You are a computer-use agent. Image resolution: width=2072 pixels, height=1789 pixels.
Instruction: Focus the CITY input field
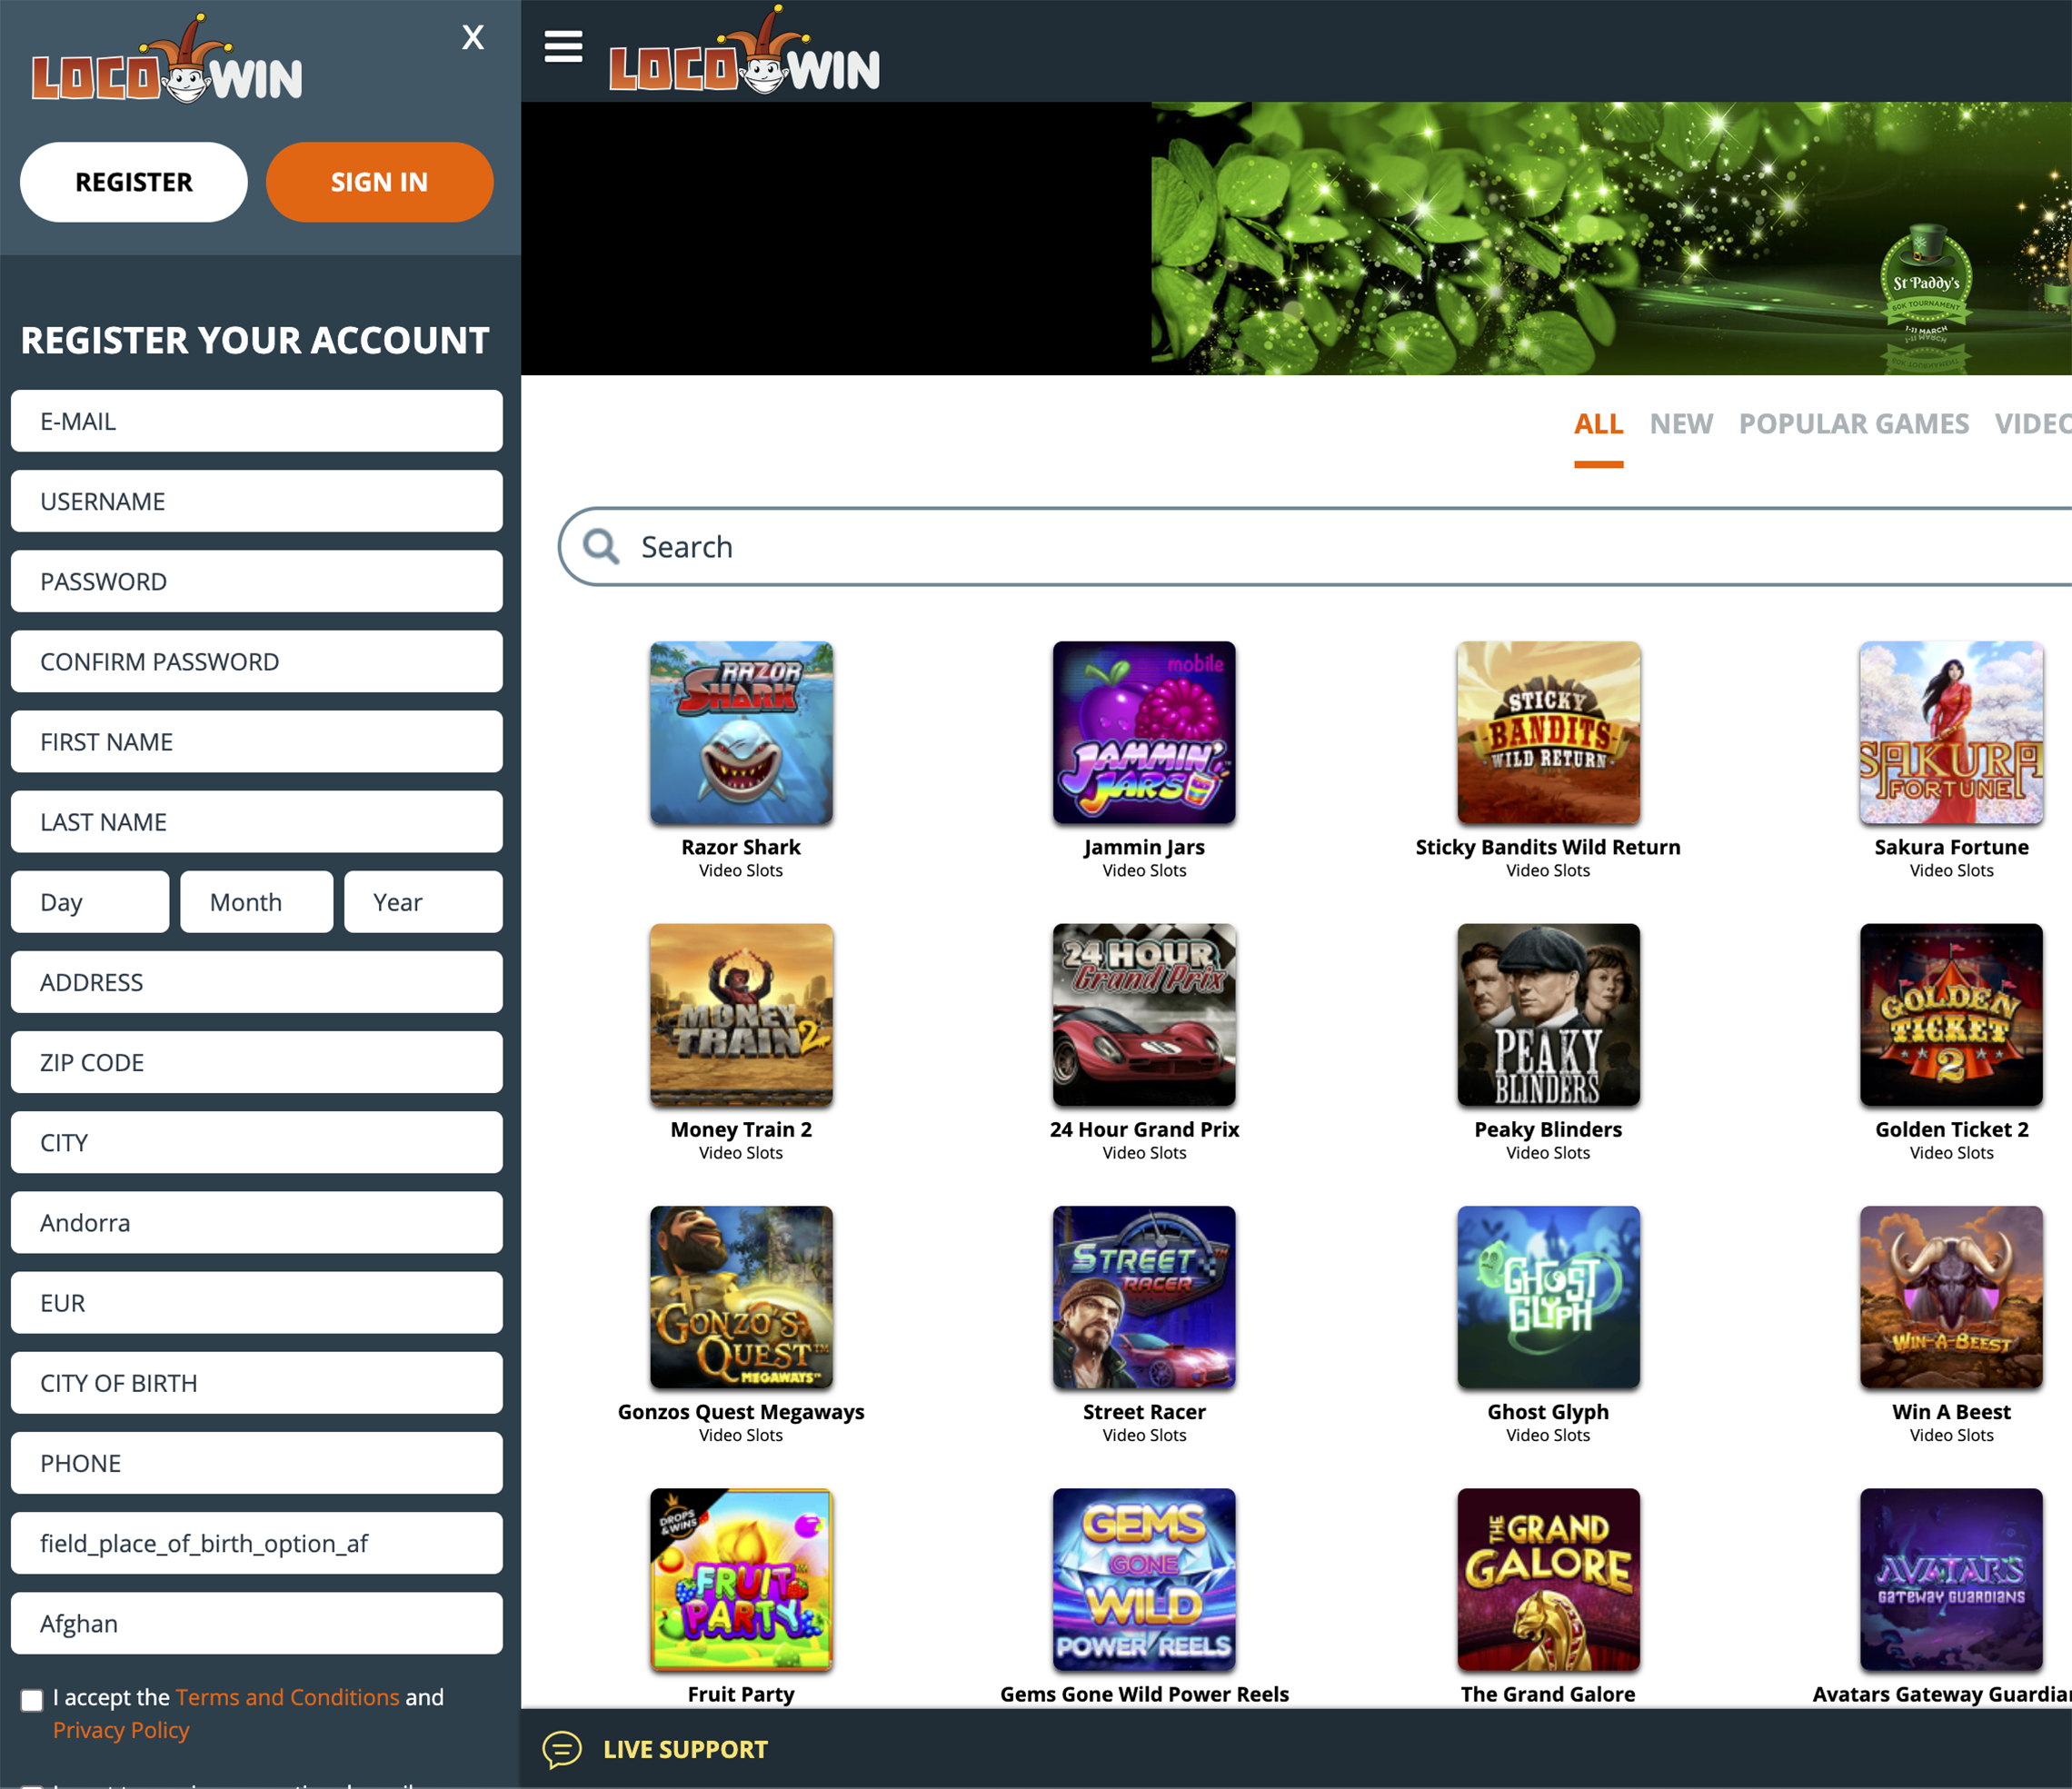point(257,1142)
